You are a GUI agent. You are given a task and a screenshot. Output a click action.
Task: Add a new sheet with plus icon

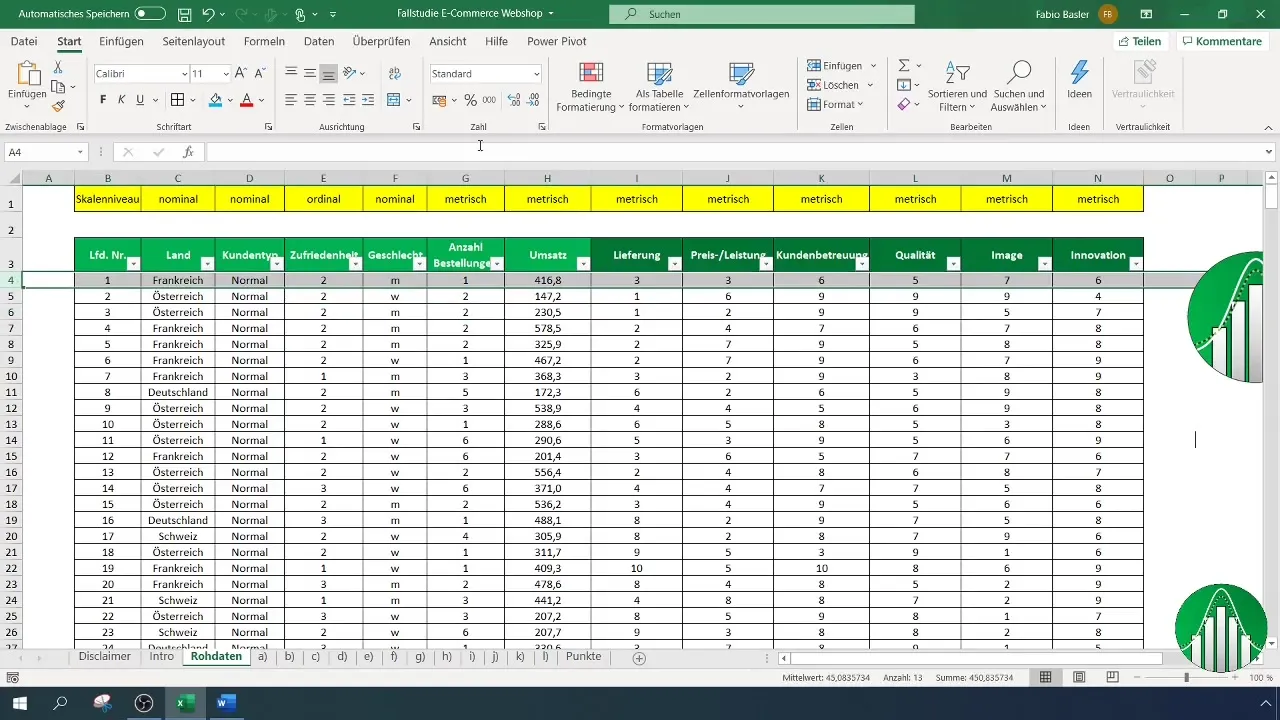639,658
